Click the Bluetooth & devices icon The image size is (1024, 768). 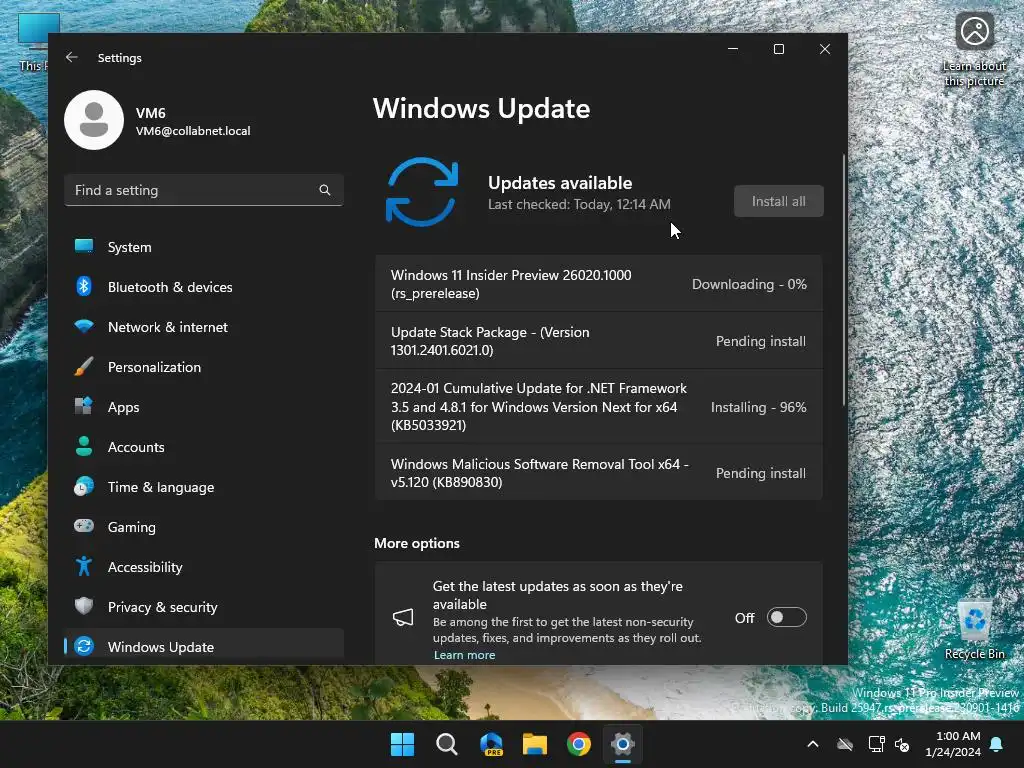[x=84, y=286]
